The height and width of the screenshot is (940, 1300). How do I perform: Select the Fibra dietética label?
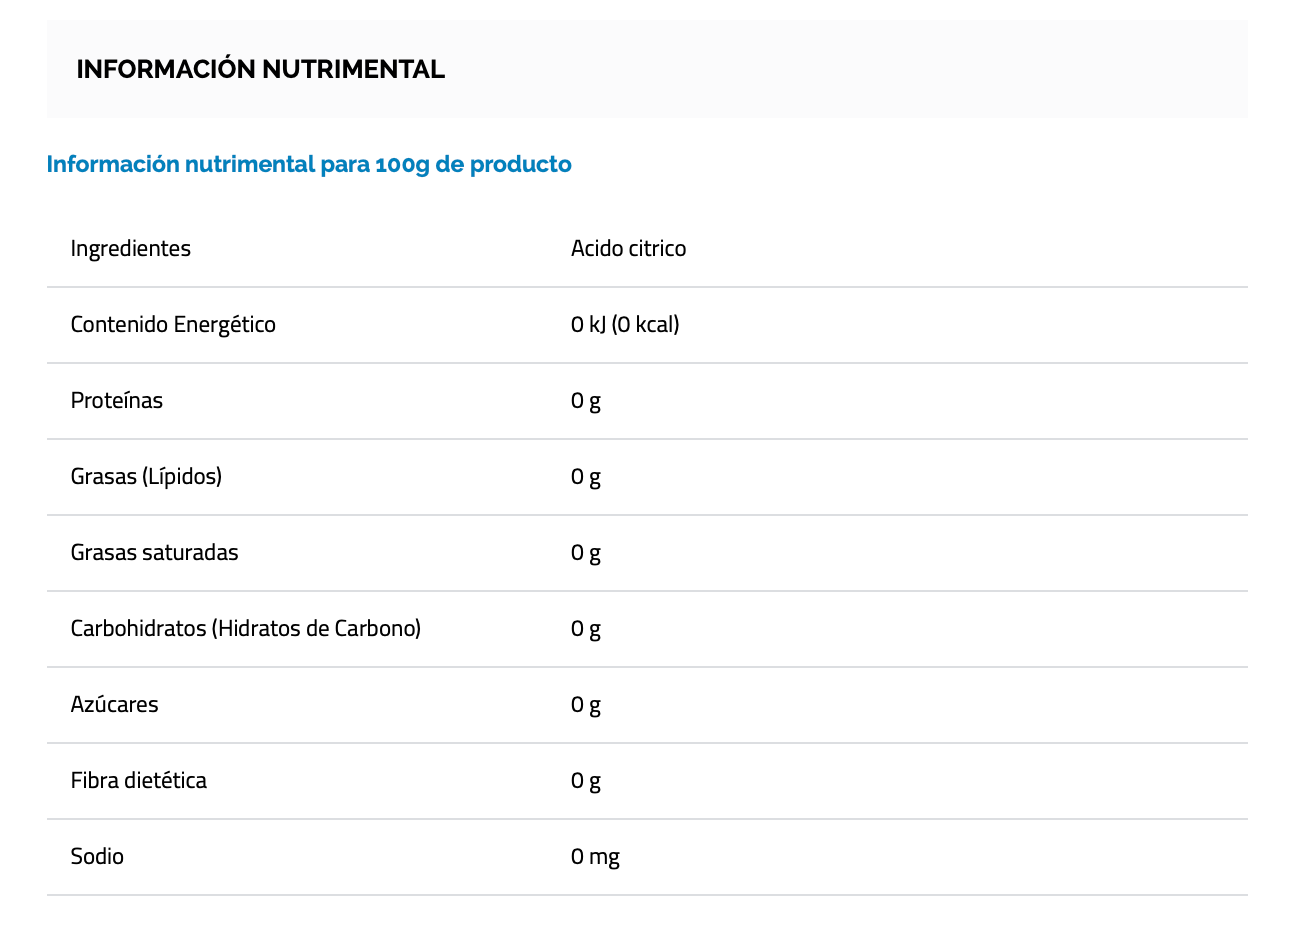tap(138, 780)
